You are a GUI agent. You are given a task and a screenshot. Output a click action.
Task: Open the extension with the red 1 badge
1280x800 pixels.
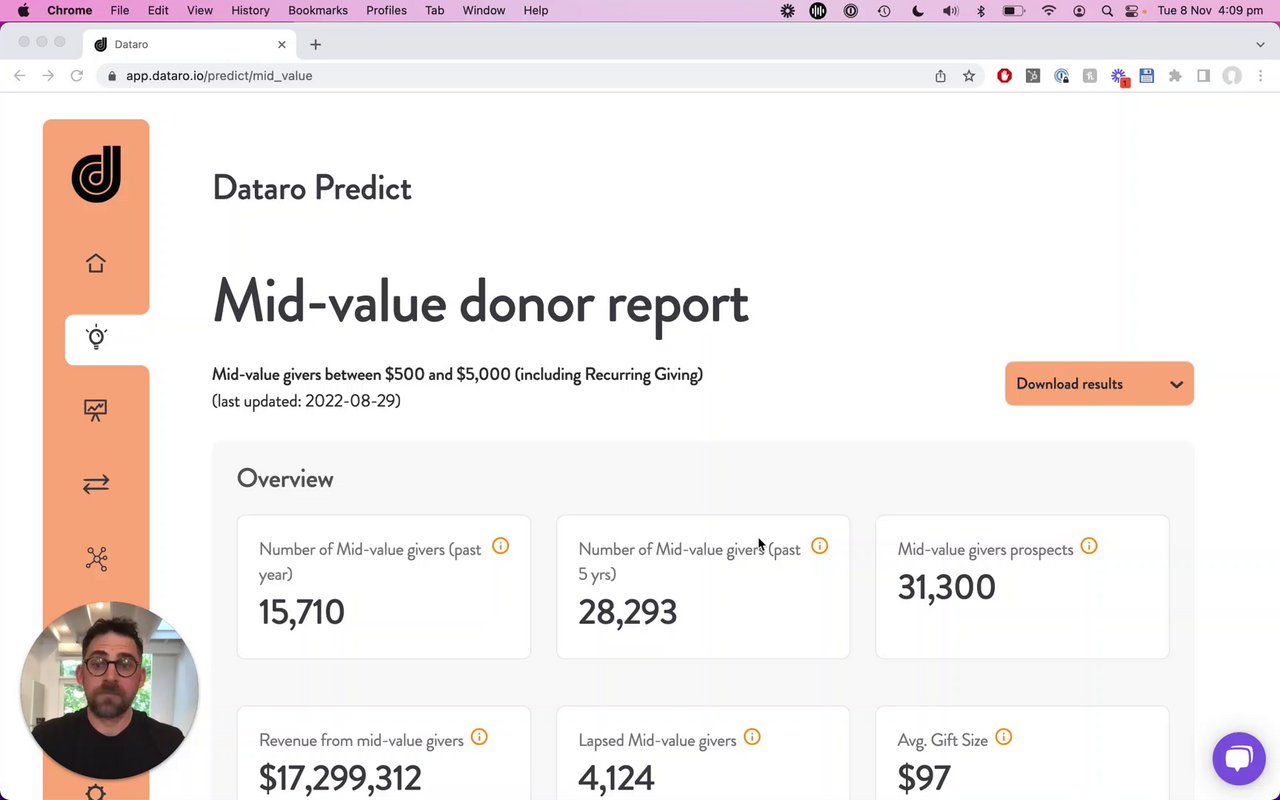tap(1119, 77)
